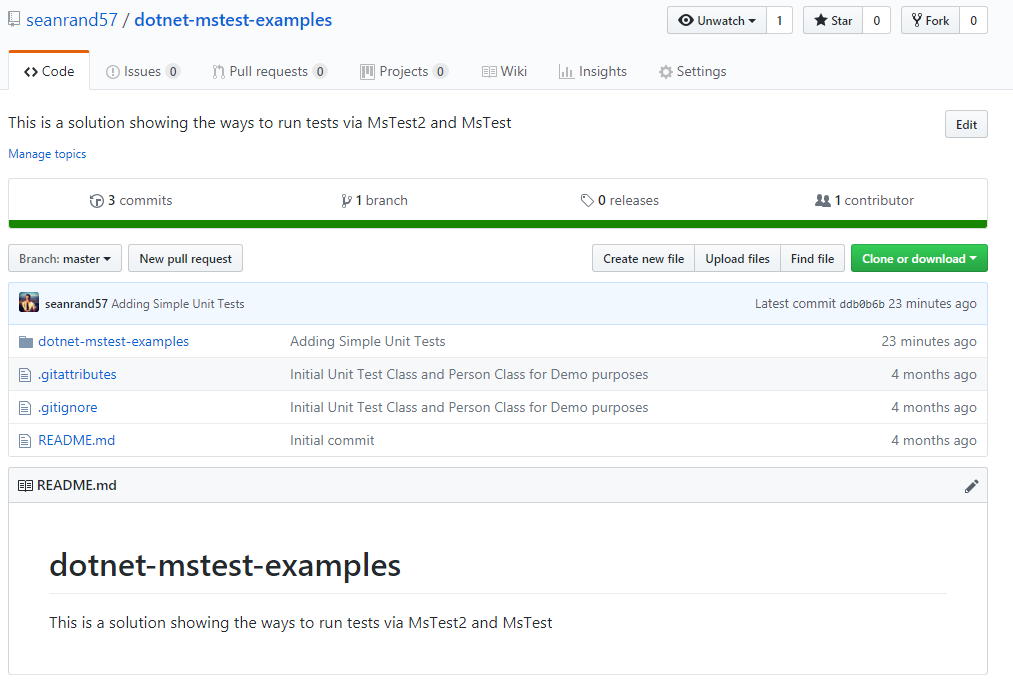This screenshot has height=690, width=1013.
Task: Expand the Clone or download dropdown
Action: (x=919, y=258)
